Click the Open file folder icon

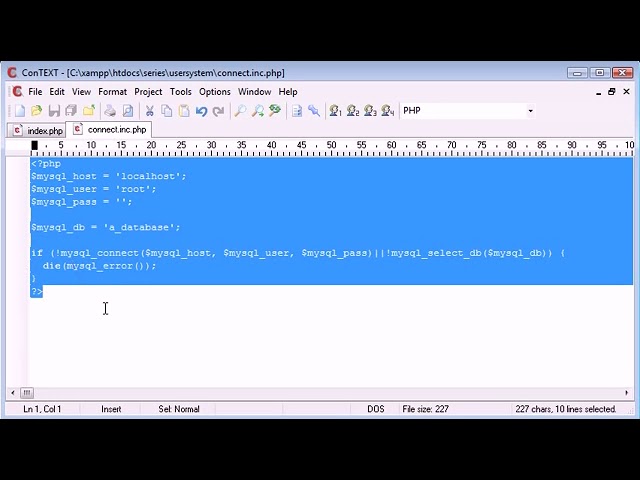(x=37, y=111)
